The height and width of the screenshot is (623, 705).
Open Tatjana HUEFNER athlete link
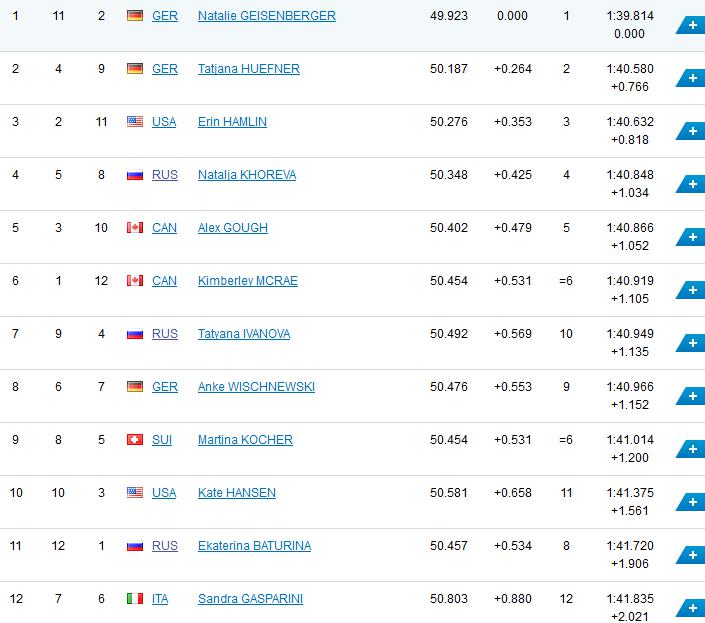(x=249, y=69)
